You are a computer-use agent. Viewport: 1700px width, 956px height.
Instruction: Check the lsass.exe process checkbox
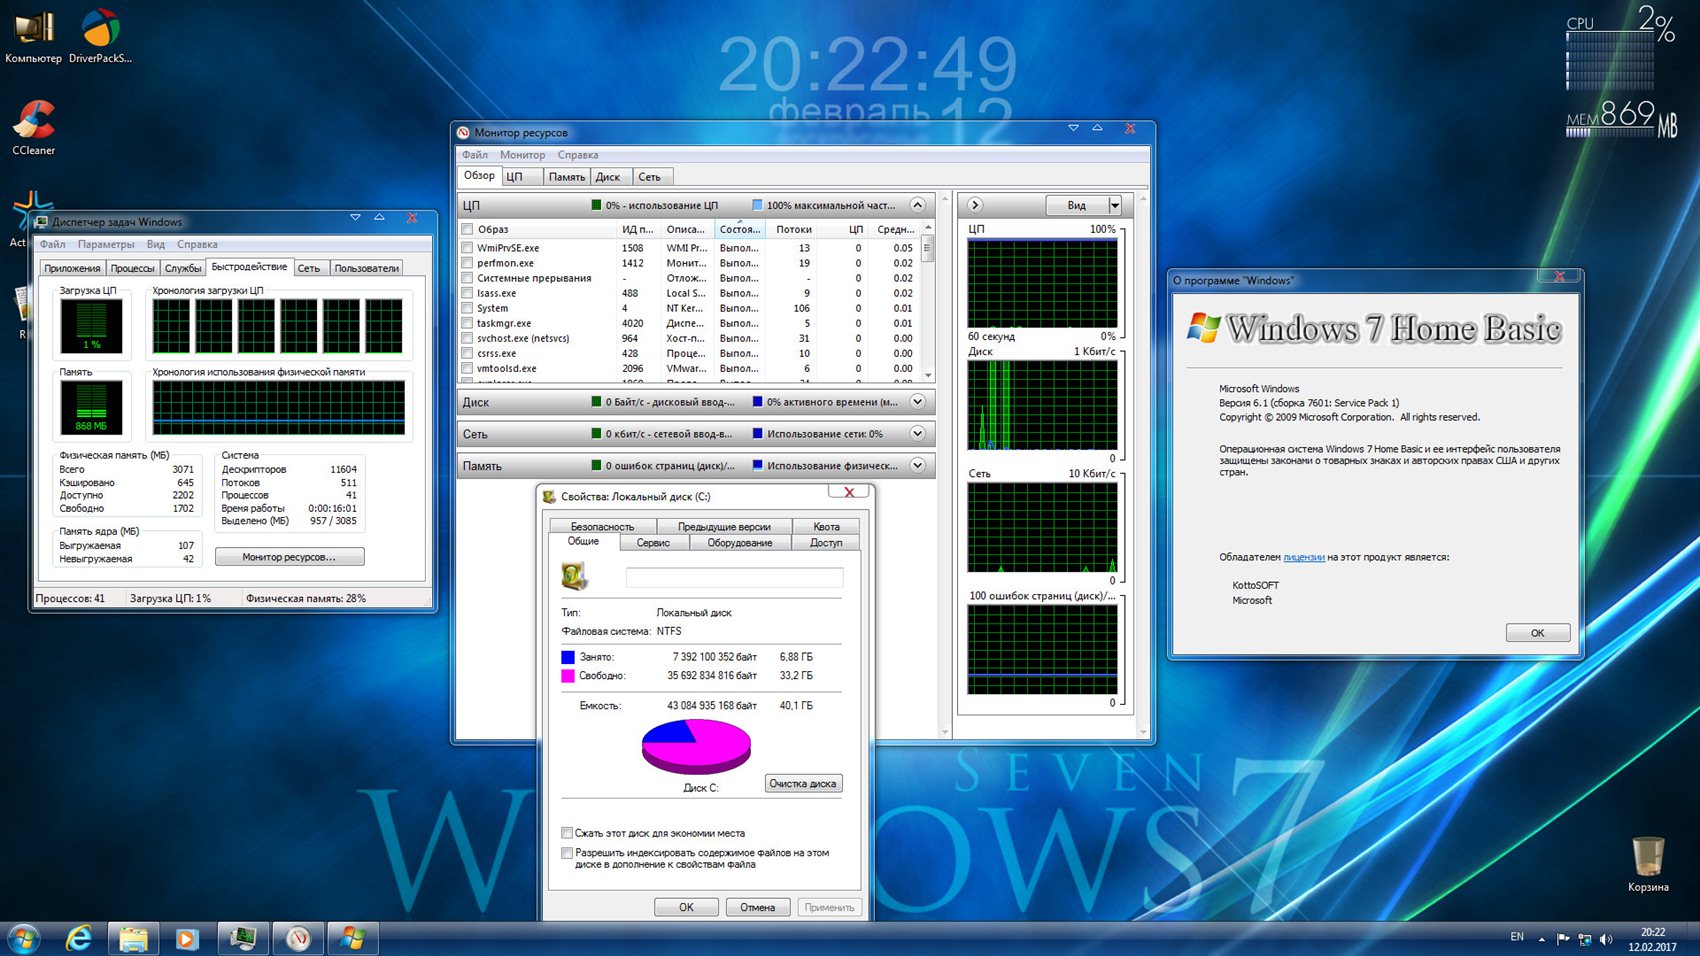[467, 293]
